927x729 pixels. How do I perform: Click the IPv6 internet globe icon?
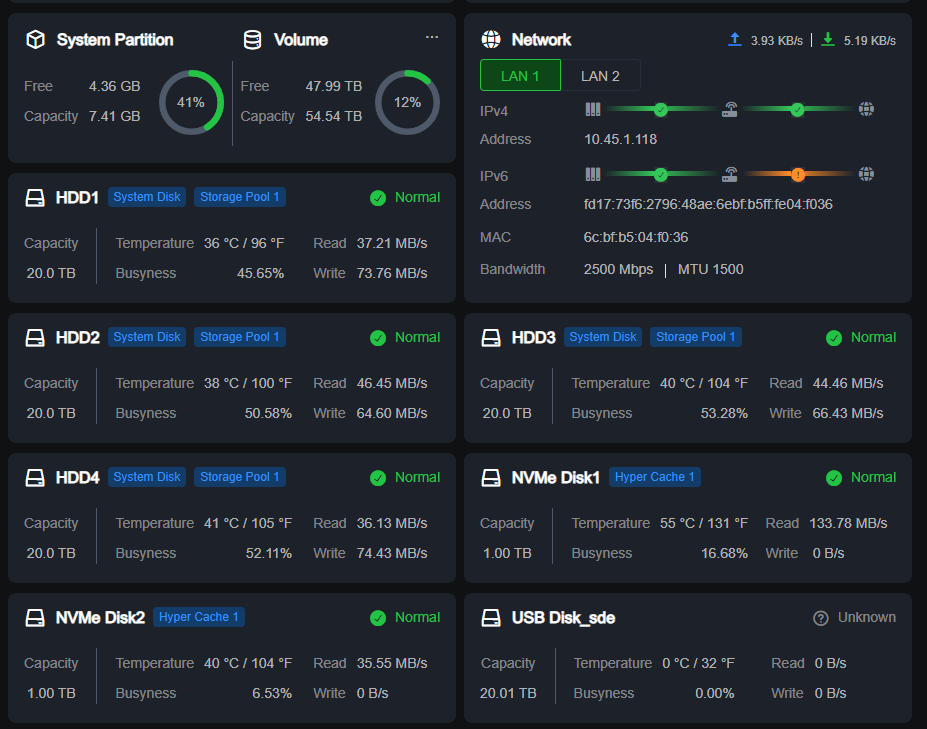click(866, 174)
